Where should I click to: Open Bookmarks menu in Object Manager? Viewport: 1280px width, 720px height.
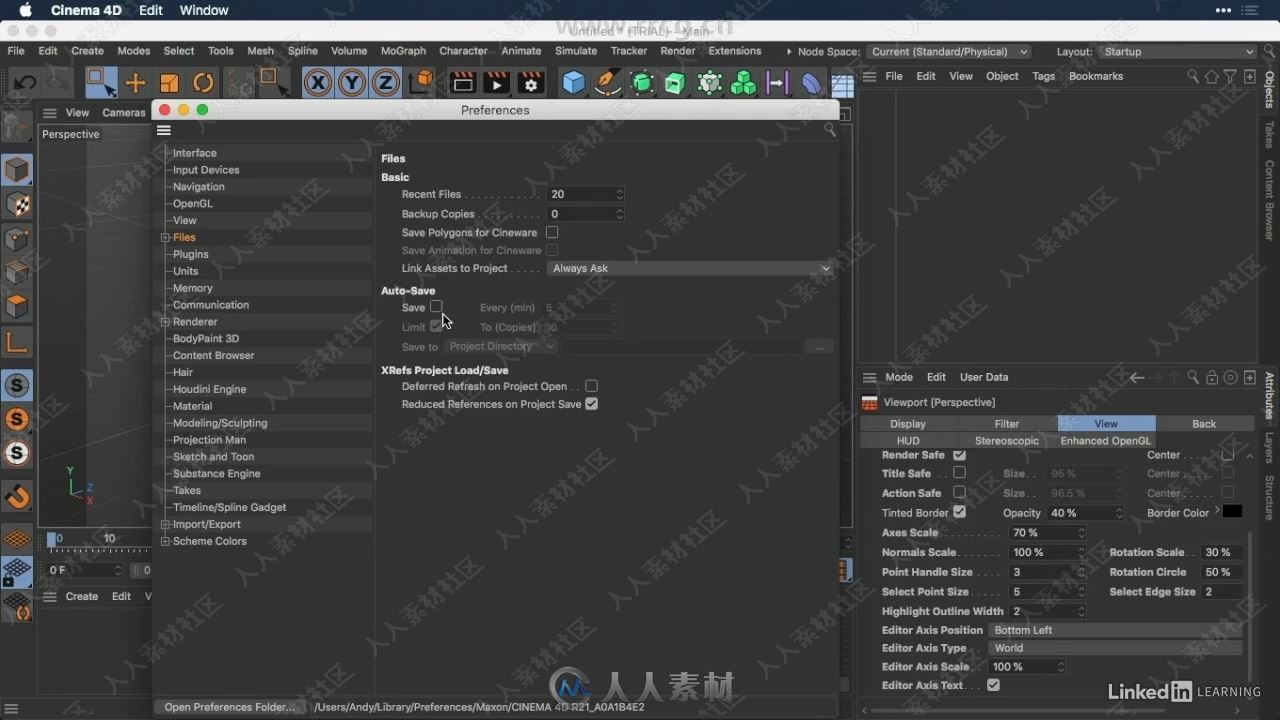tap(1095, 76)
